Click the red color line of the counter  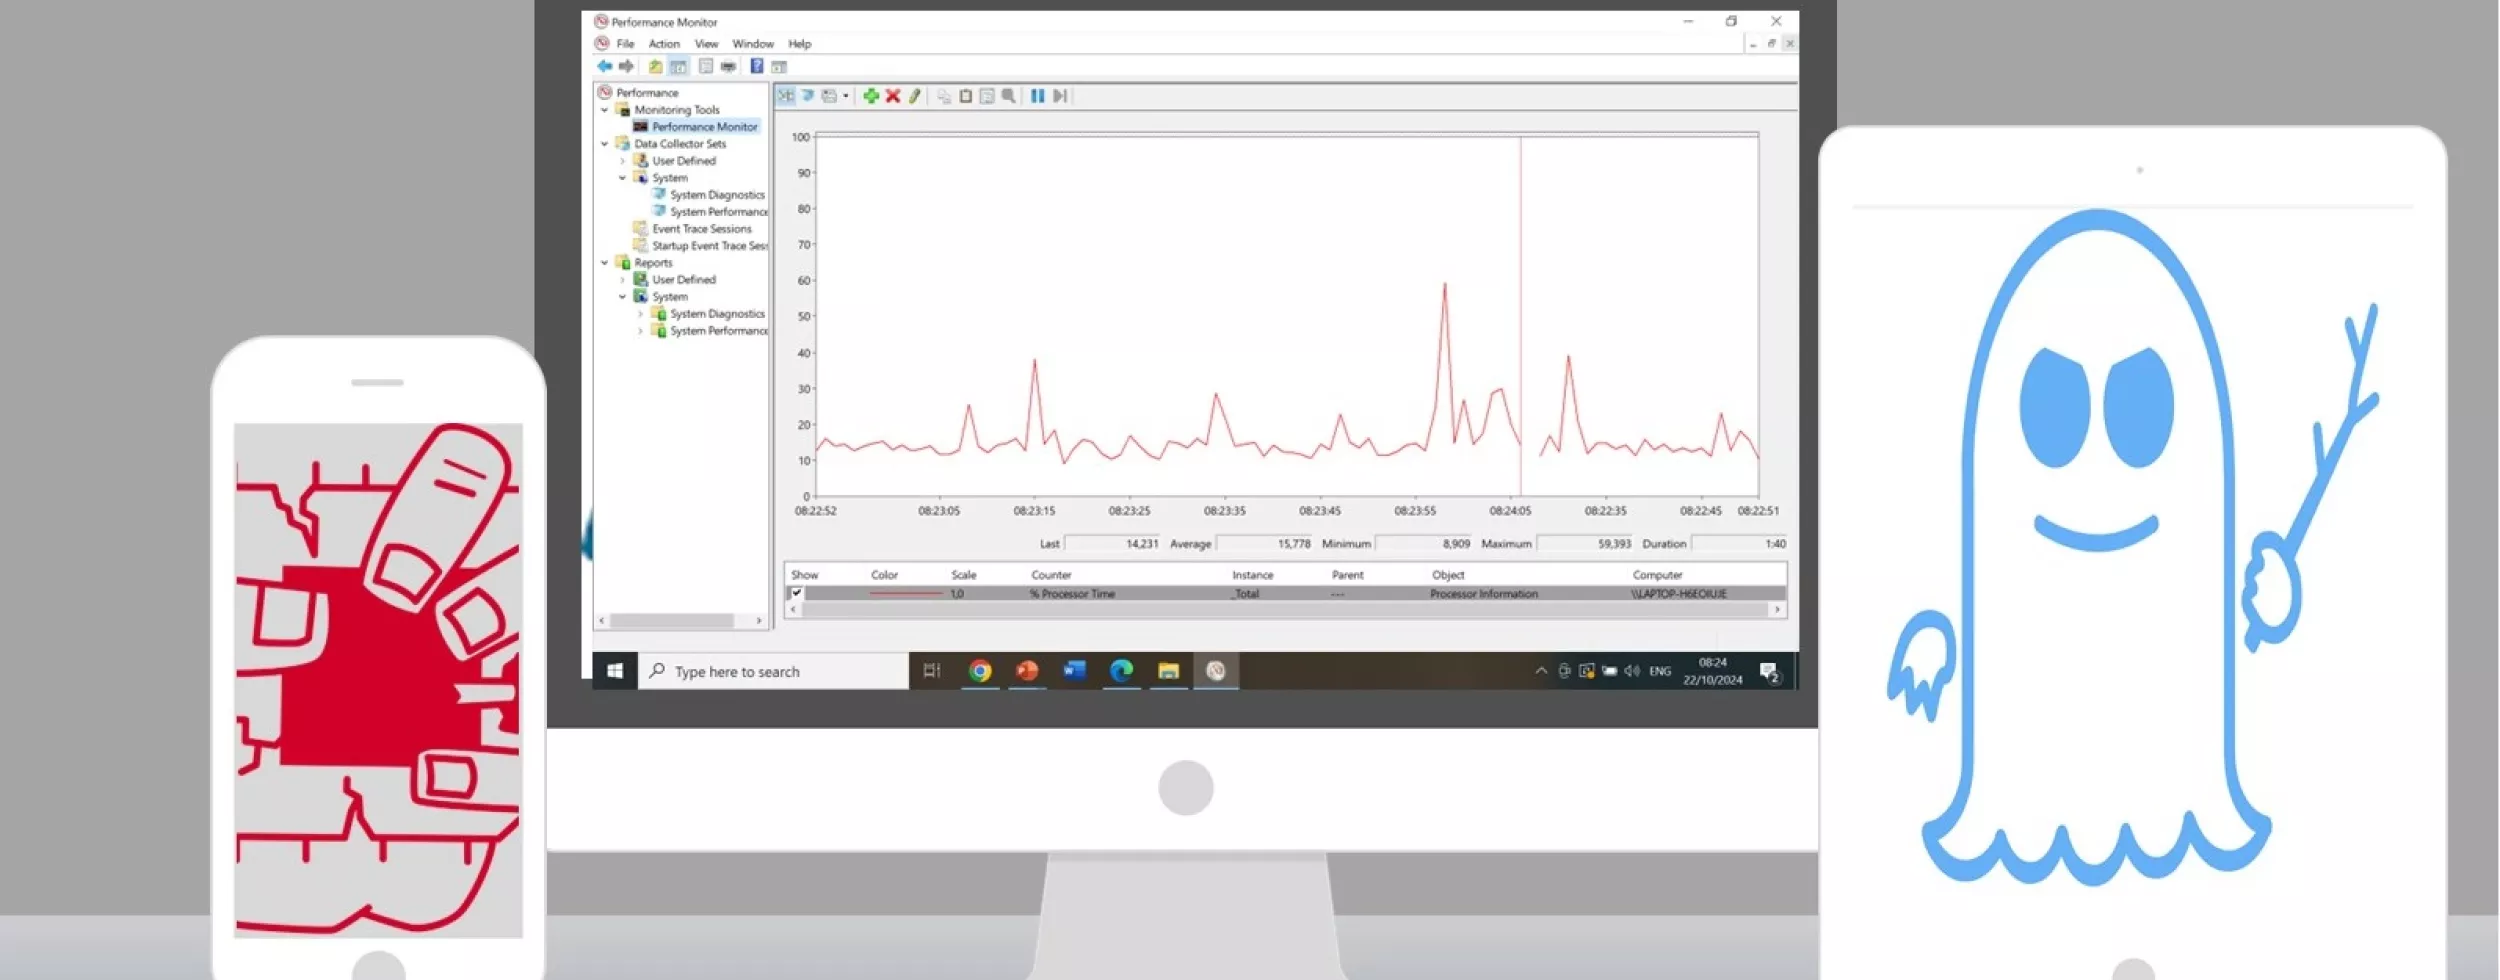tap(905, 594)
